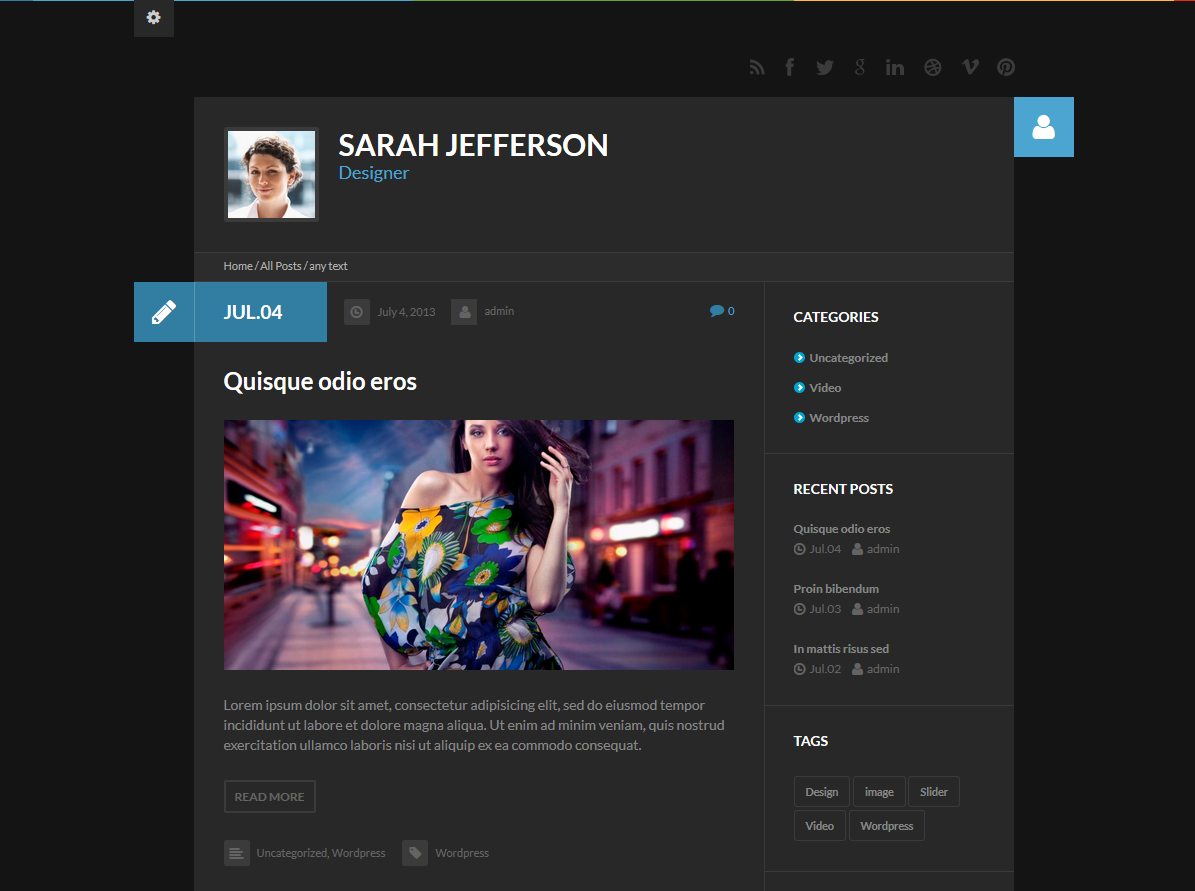The height and width of the screenshot is (891, 1195).
Task: Open All Posts breadcrumb link
Action: click(280, 266)
